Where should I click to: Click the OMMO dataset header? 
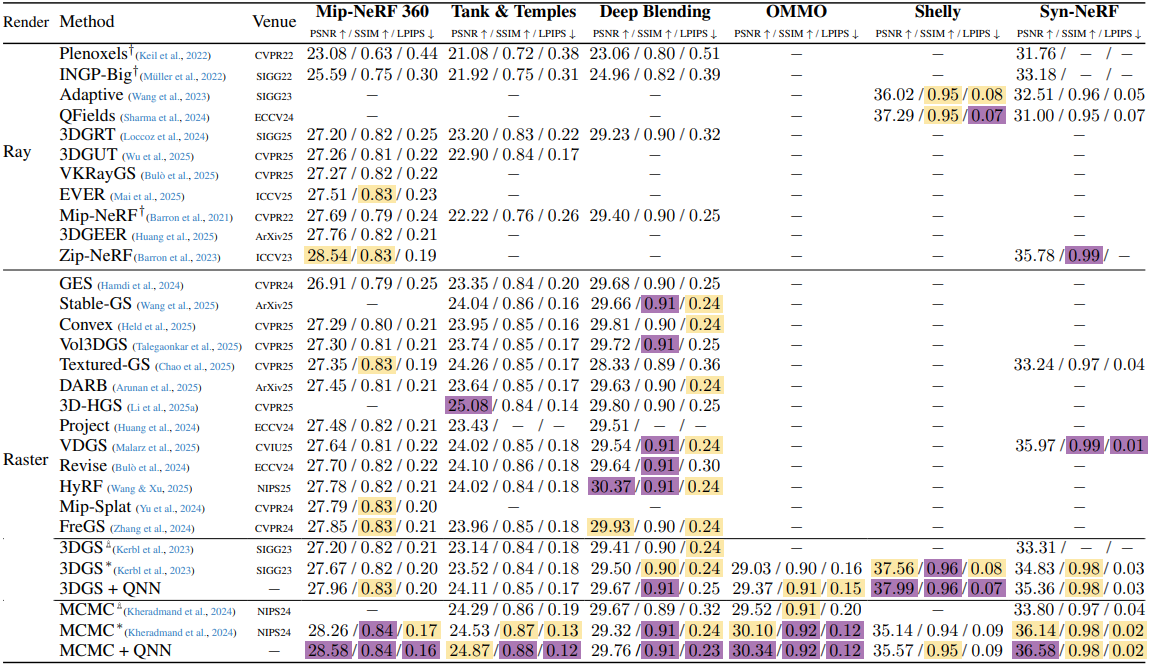[x=796, y=13]
